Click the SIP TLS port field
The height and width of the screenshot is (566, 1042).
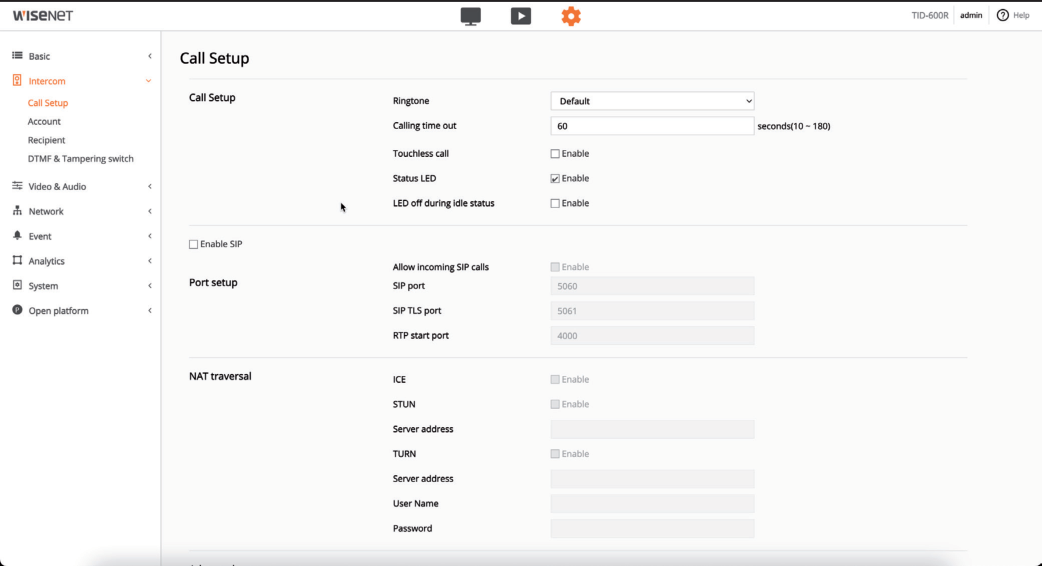tap(652, 311)
